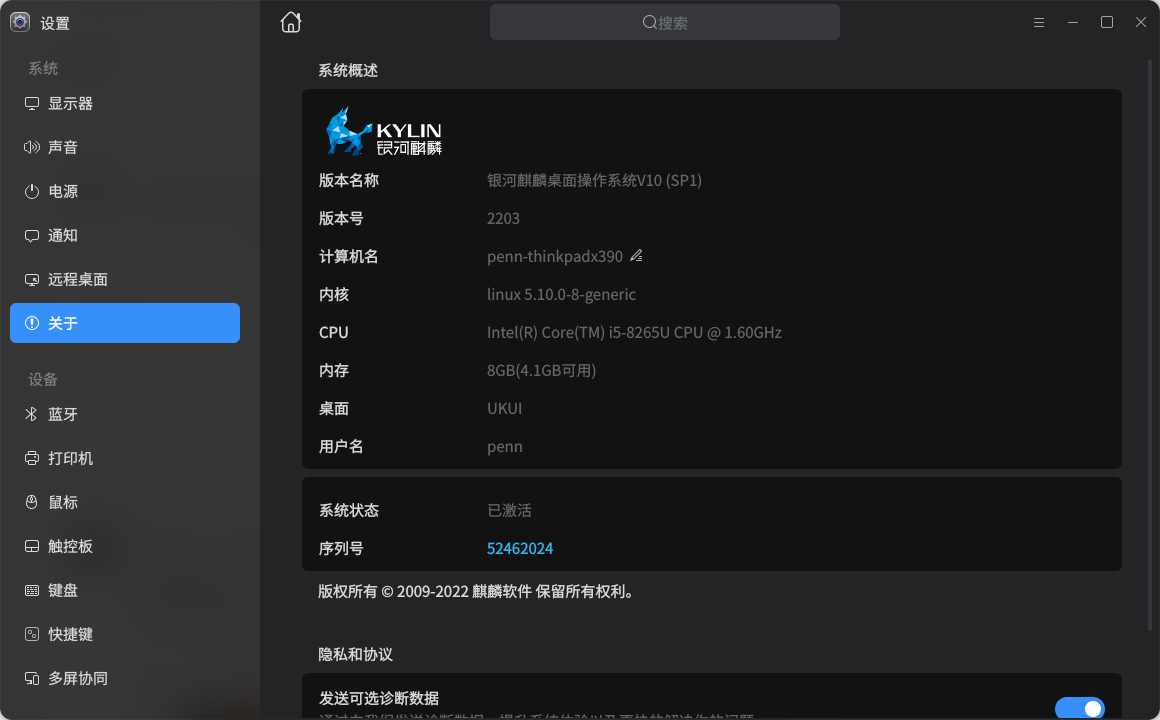
Task: Click the 设置 window title text
Action: (55, 24)
